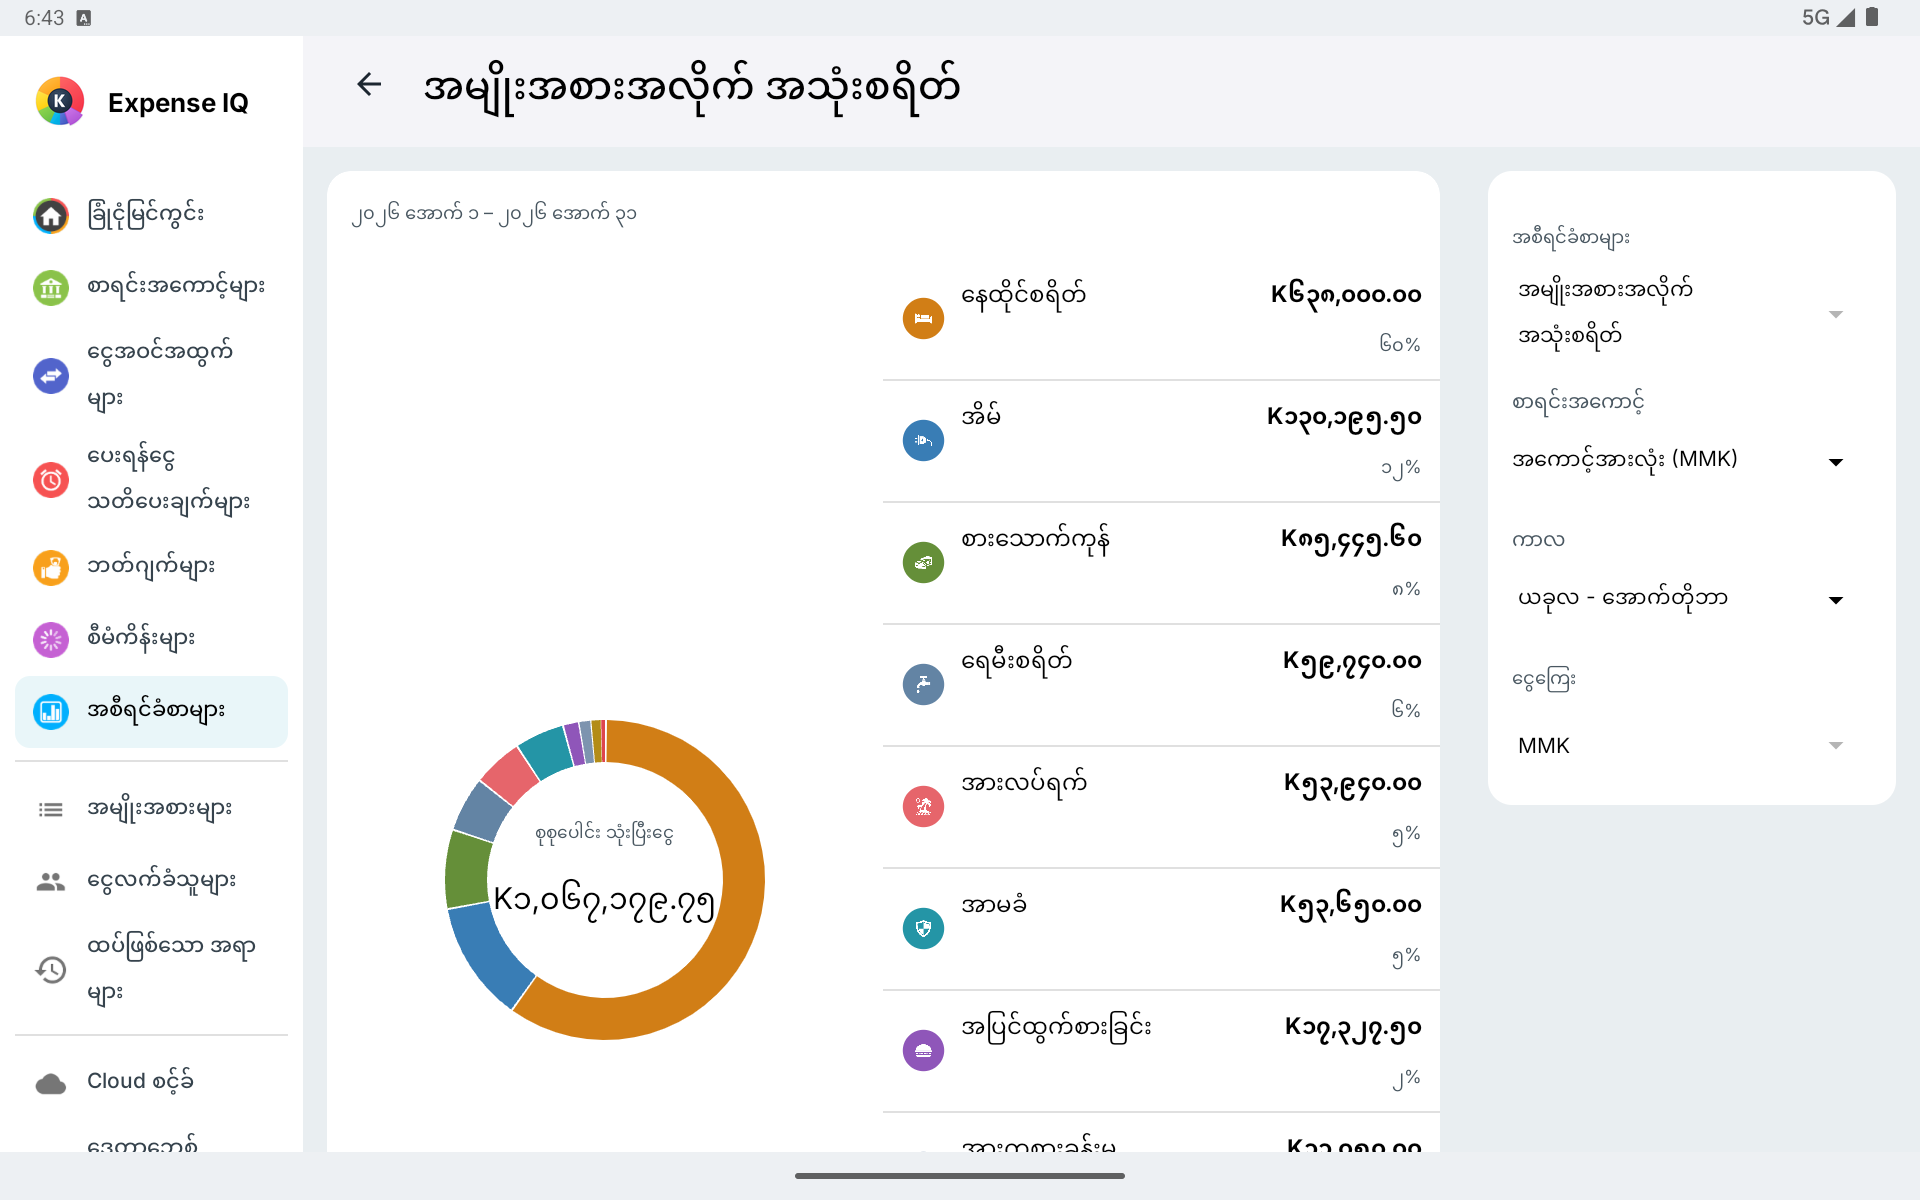Expand the report type dropdown
This screenshot has height=1200, width=1920.
pyautogui.click(x=1680, y=313)
